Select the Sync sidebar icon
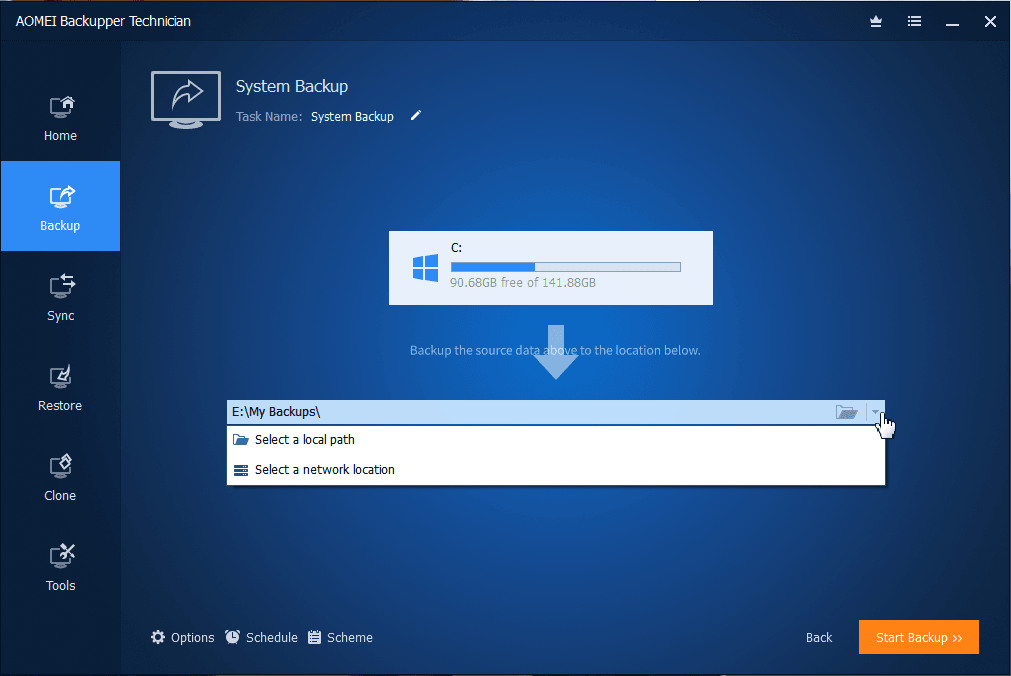This screenshot has width=1011, height=676. (61, 286)
